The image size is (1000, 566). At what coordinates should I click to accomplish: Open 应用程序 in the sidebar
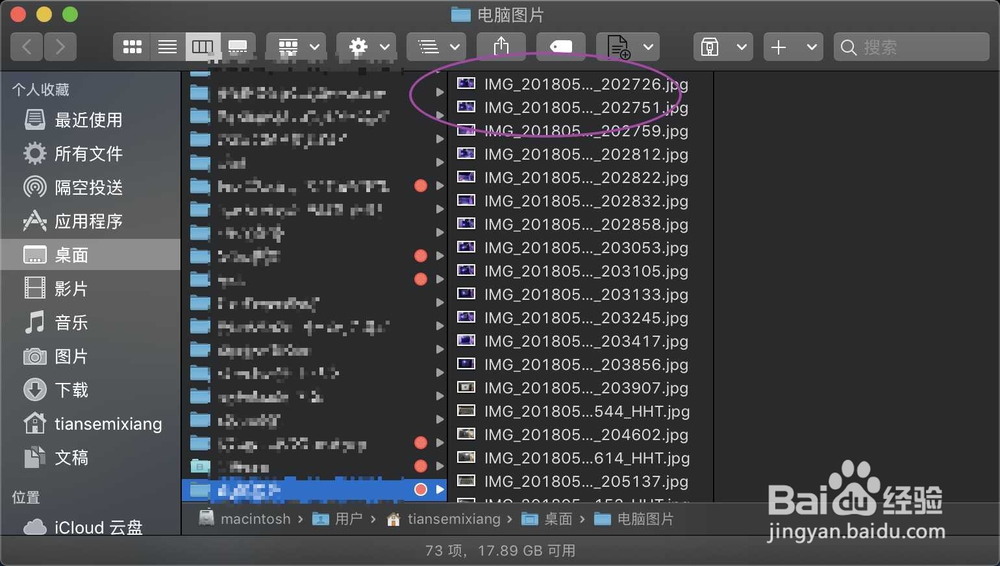click(90, 221)
